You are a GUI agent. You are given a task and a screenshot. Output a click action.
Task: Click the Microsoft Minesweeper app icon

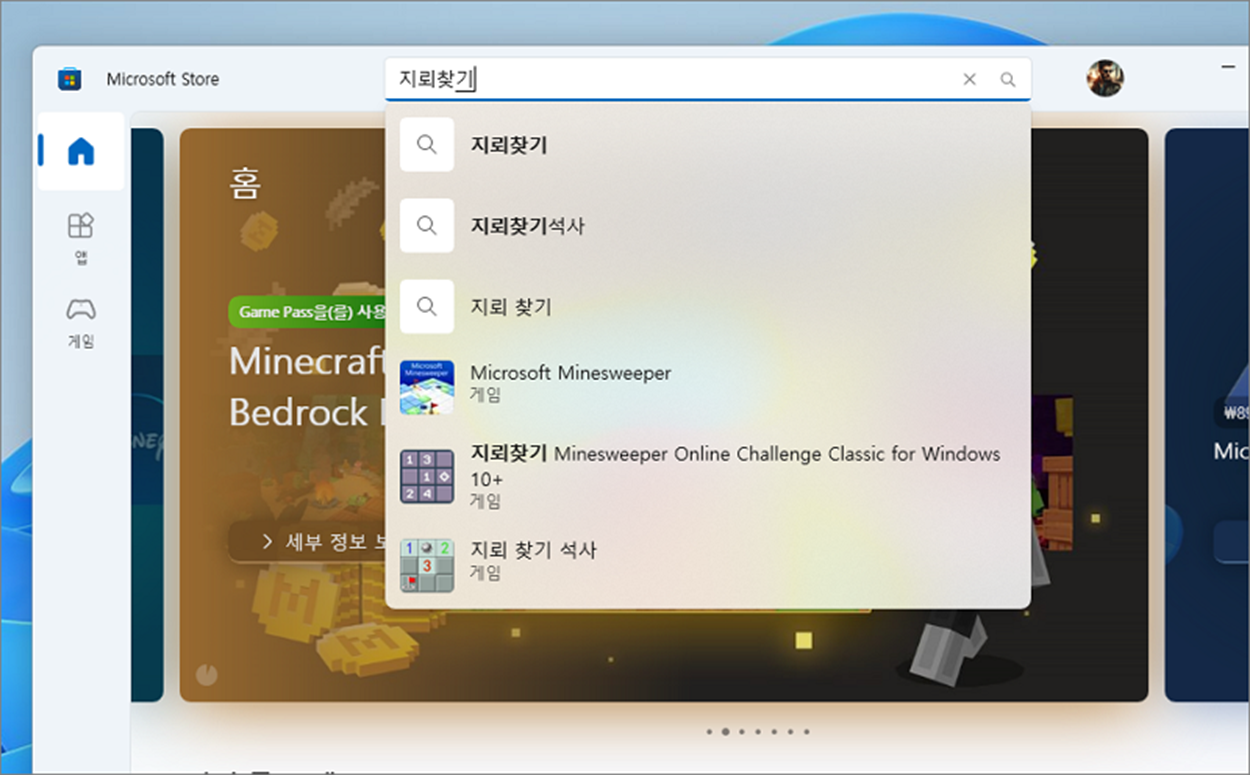[427, 388]
